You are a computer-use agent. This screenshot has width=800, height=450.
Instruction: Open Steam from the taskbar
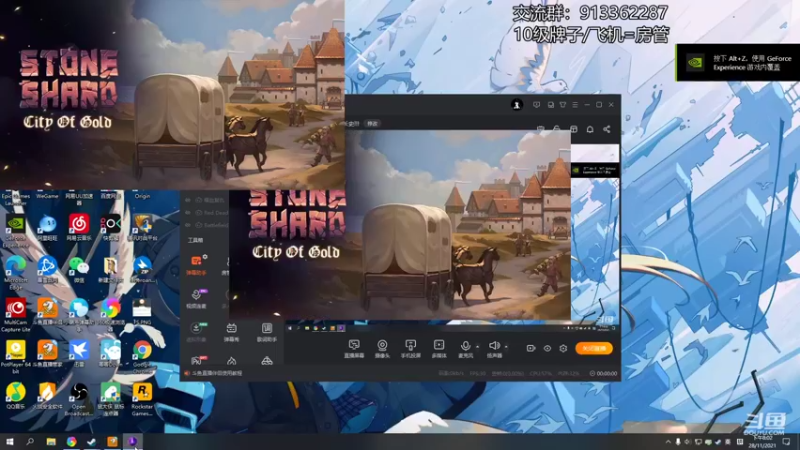91,442
